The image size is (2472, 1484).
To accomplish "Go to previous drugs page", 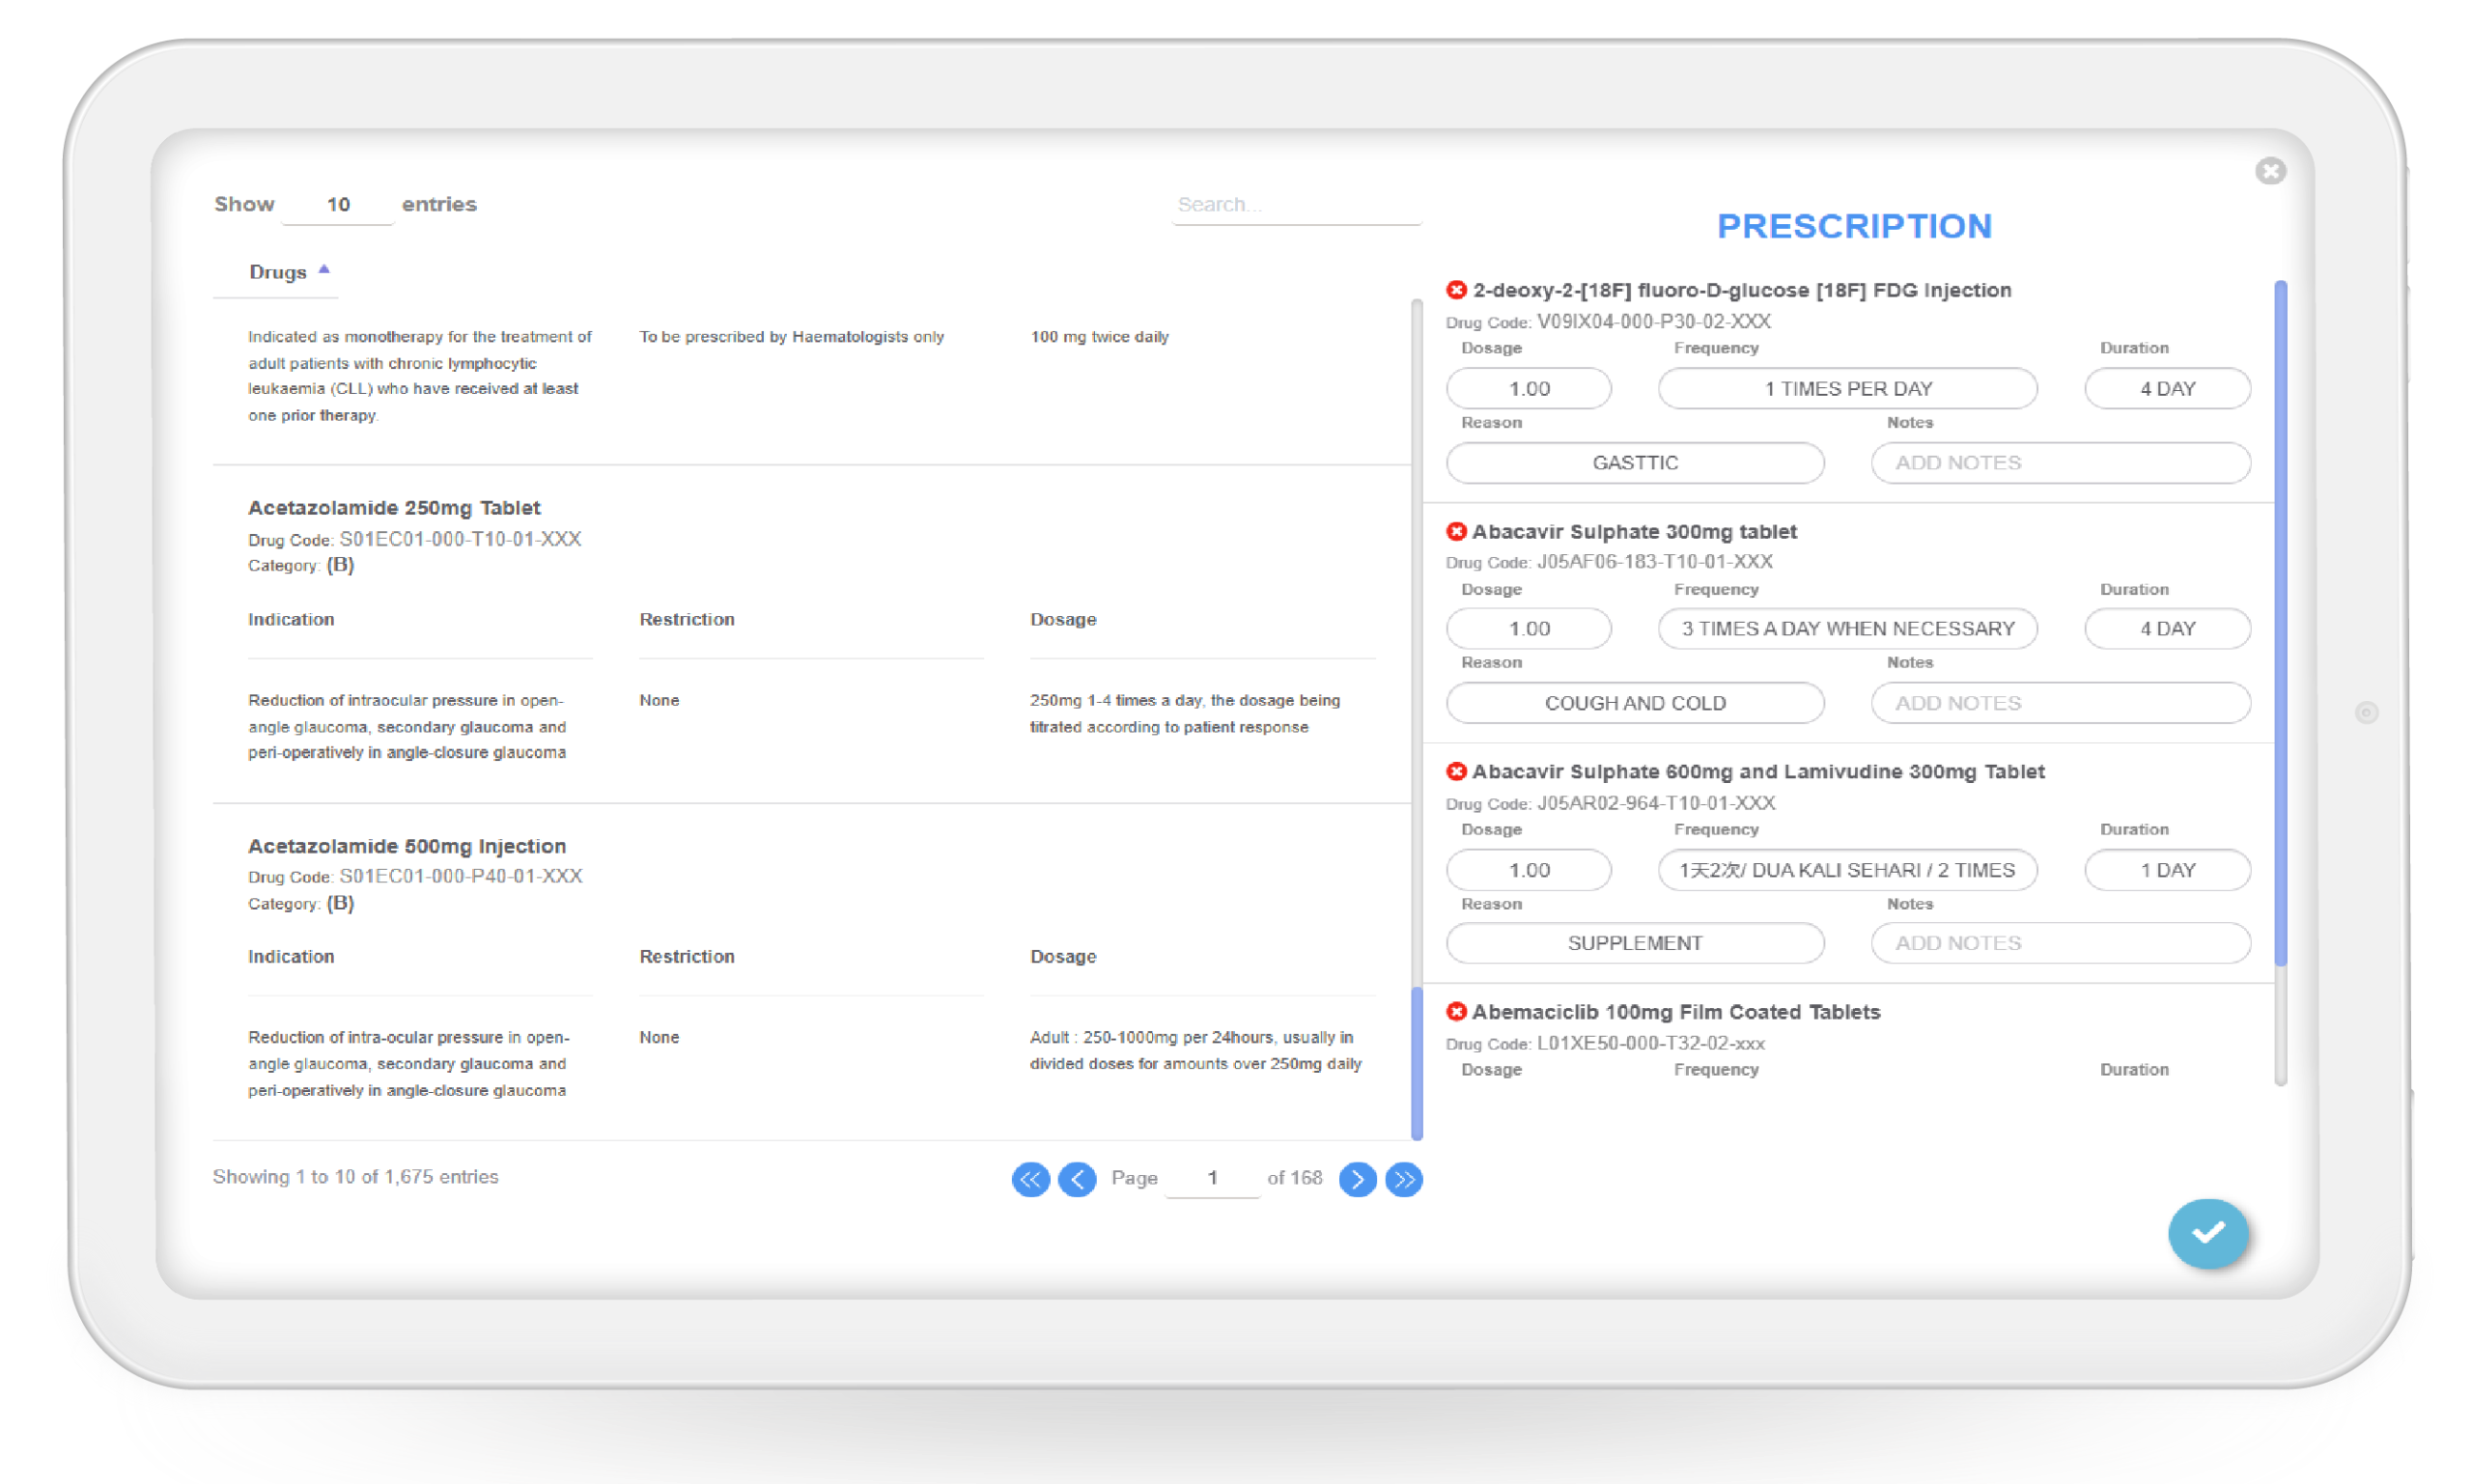I will click(1077, 1179).
